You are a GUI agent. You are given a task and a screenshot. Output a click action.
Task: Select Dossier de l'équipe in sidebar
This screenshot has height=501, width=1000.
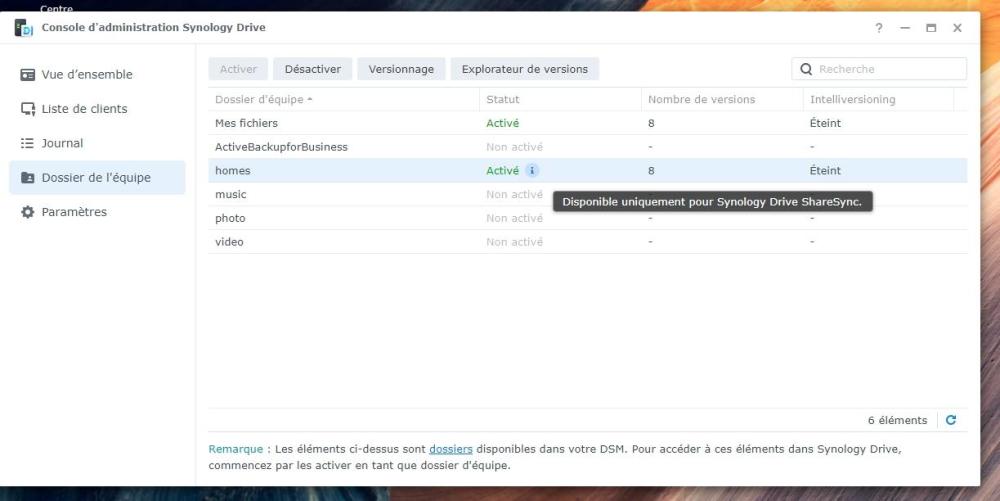pos(97,178)
